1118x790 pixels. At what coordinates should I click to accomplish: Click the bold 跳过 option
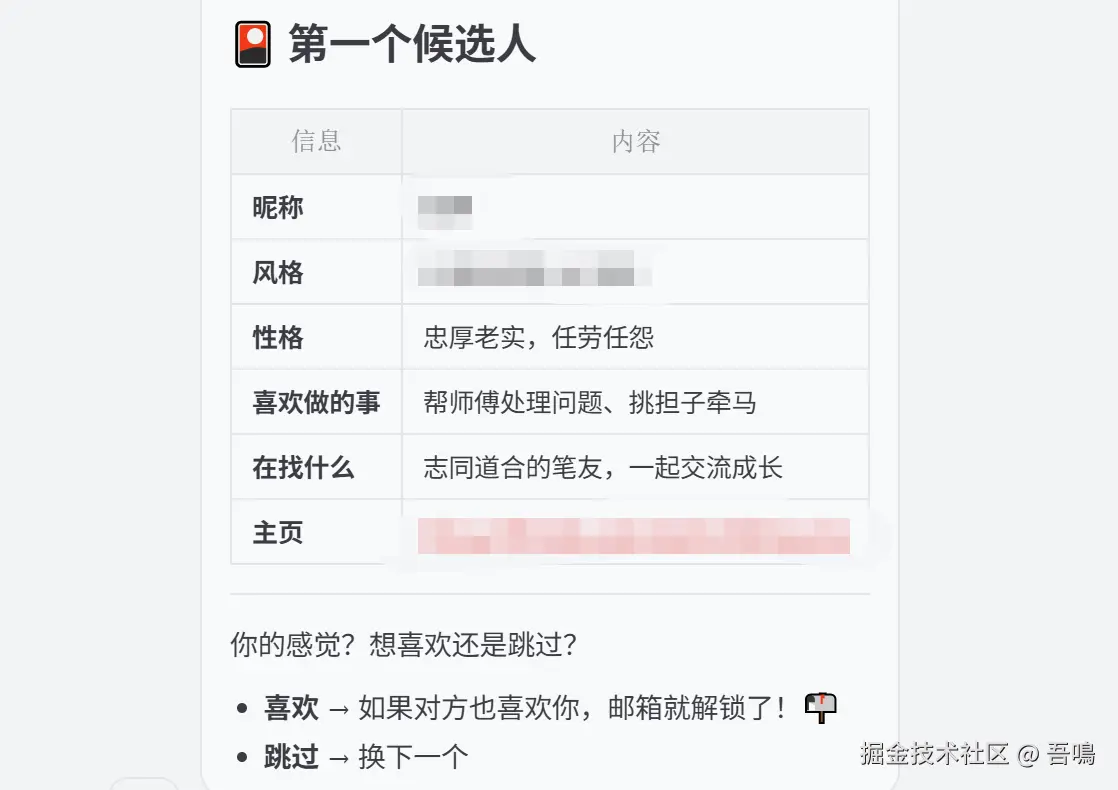coord(291,757)
